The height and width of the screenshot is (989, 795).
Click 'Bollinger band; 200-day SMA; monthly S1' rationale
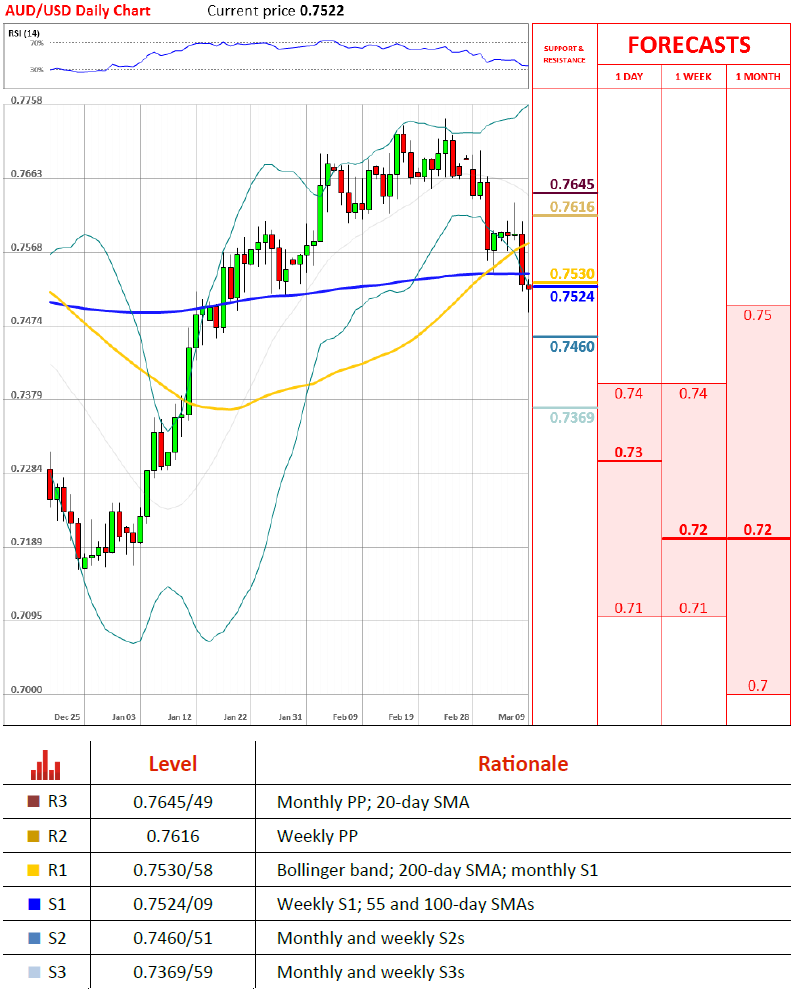pyautogui.click(x=437, y=870)
